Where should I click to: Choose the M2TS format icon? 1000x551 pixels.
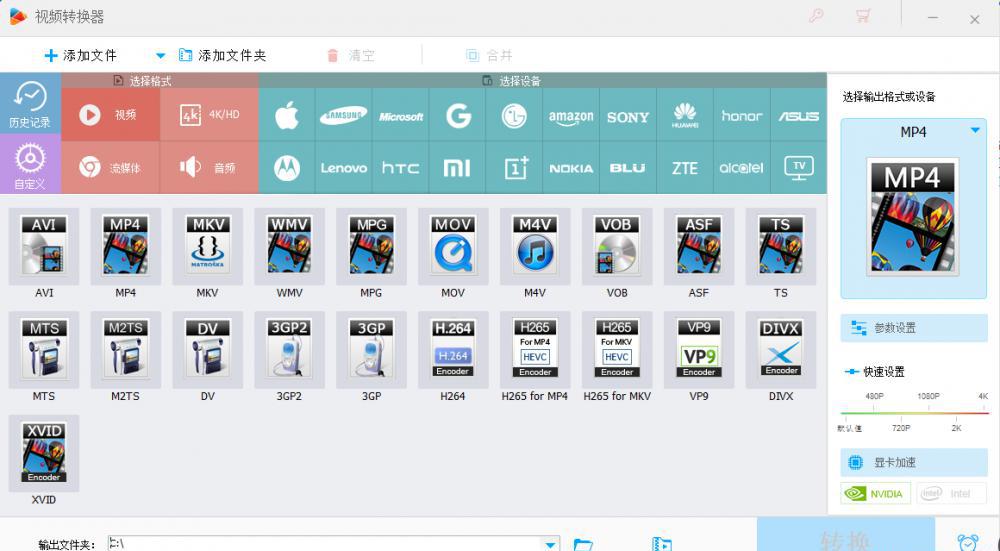pyautogui.click(x=125, y=349)
